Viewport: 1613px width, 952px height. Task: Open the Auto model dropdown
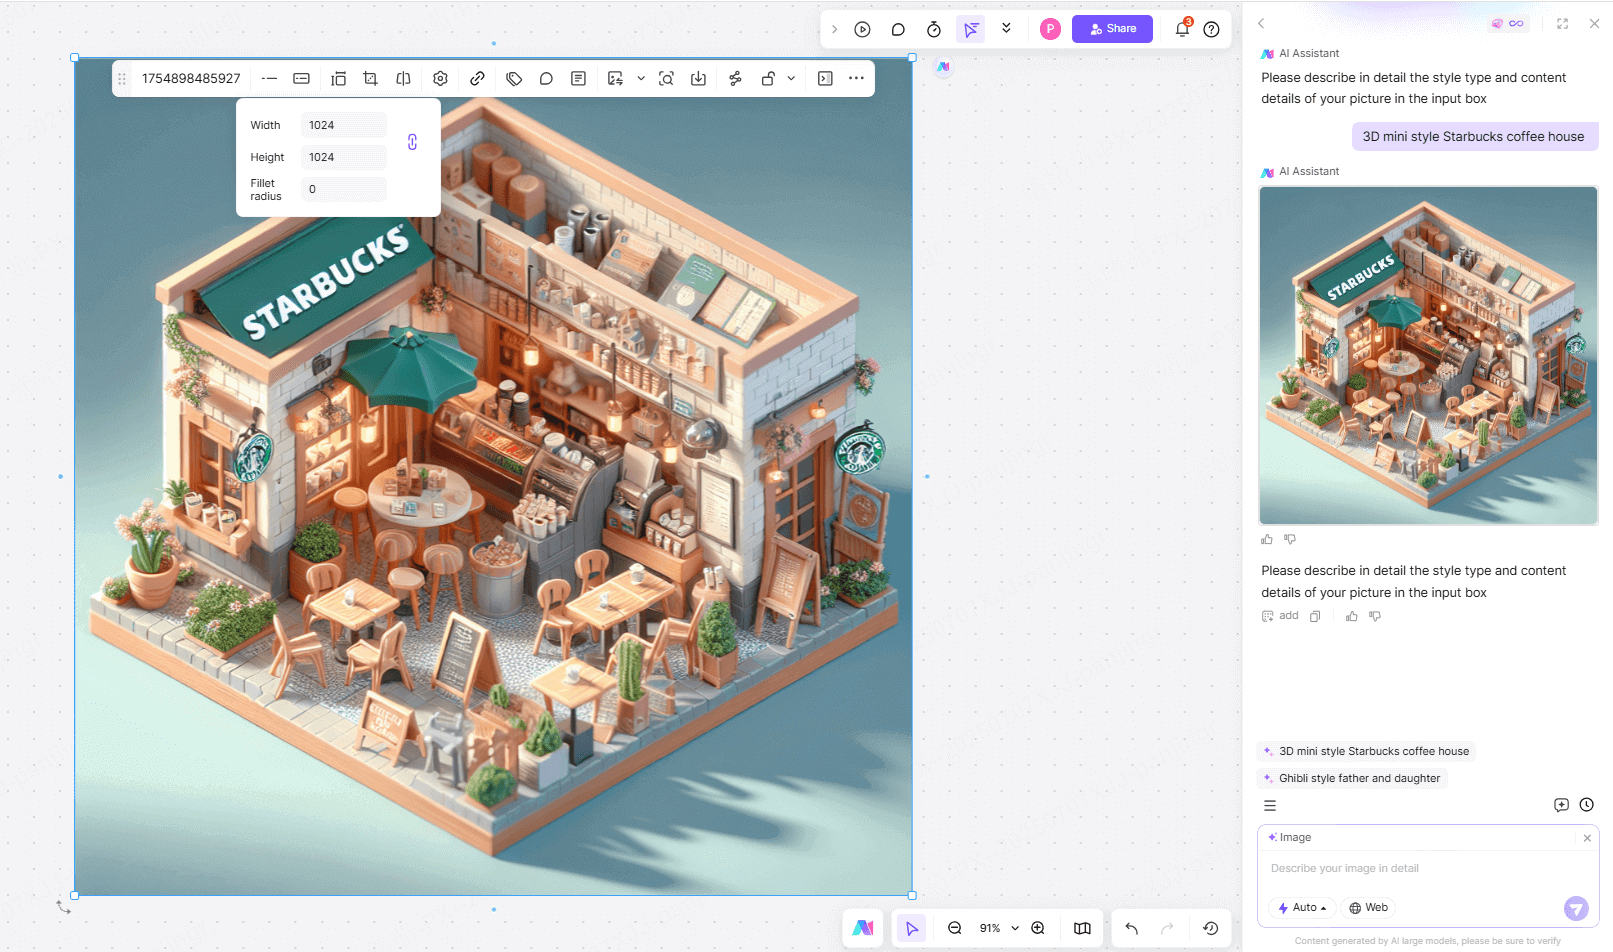(x=1302, y=908)
